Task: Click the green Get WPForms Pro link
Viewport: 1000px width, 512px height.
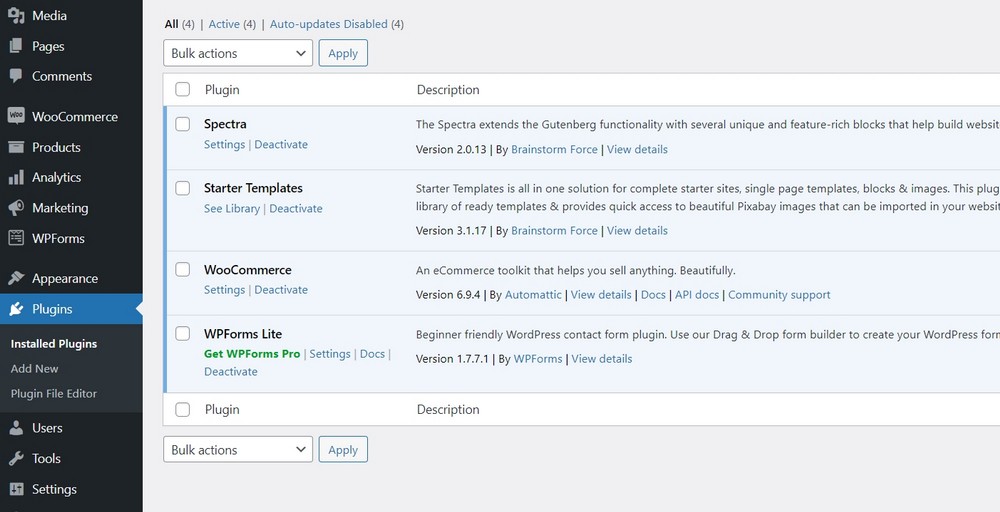Action: pos(252,353)
